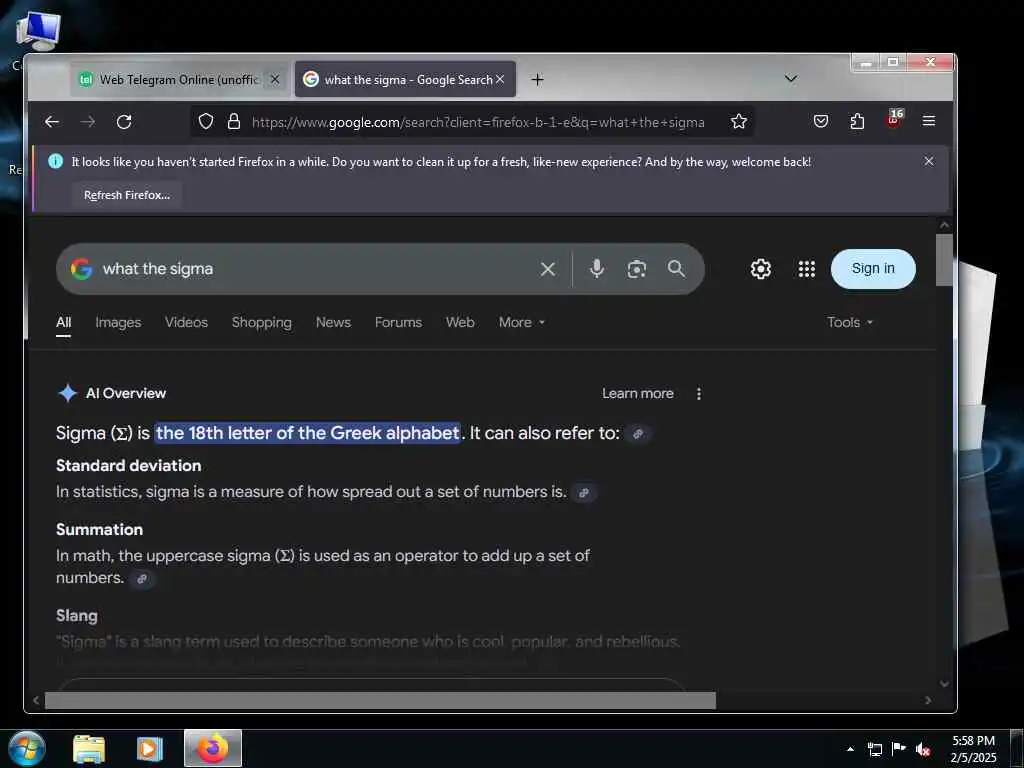Open the Tools dropdown
This screenshot has width=1024, height=768.
point(850,323)
